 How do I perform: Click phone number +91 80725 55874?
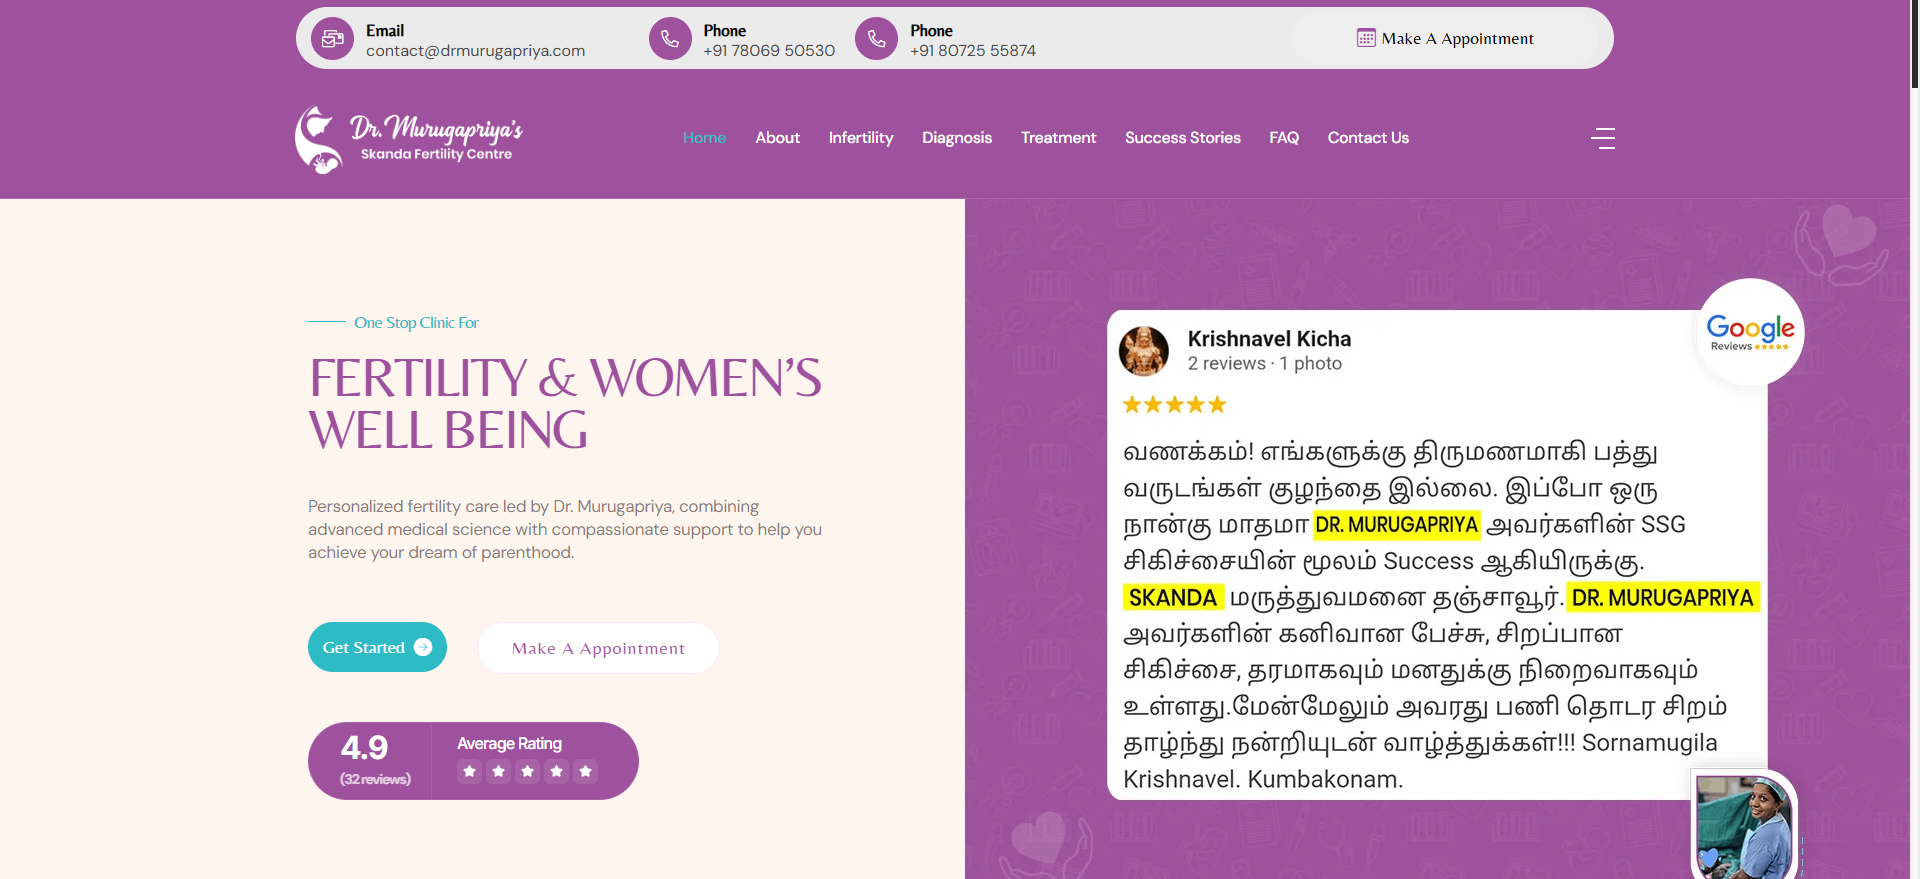point(973,51)
